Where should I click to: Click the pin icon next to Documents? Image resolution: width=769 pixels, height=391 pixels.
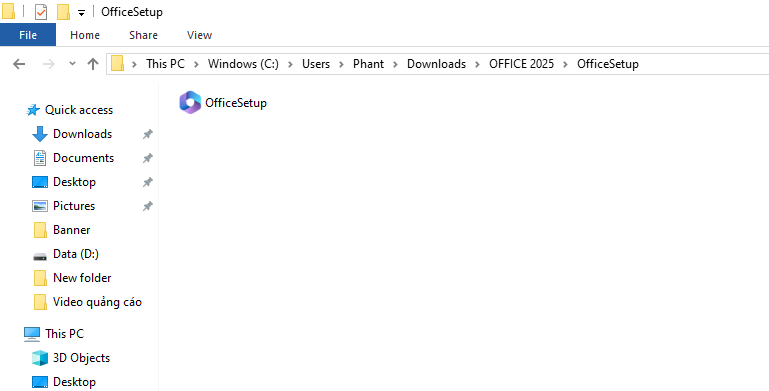click(x=148, y=158)
